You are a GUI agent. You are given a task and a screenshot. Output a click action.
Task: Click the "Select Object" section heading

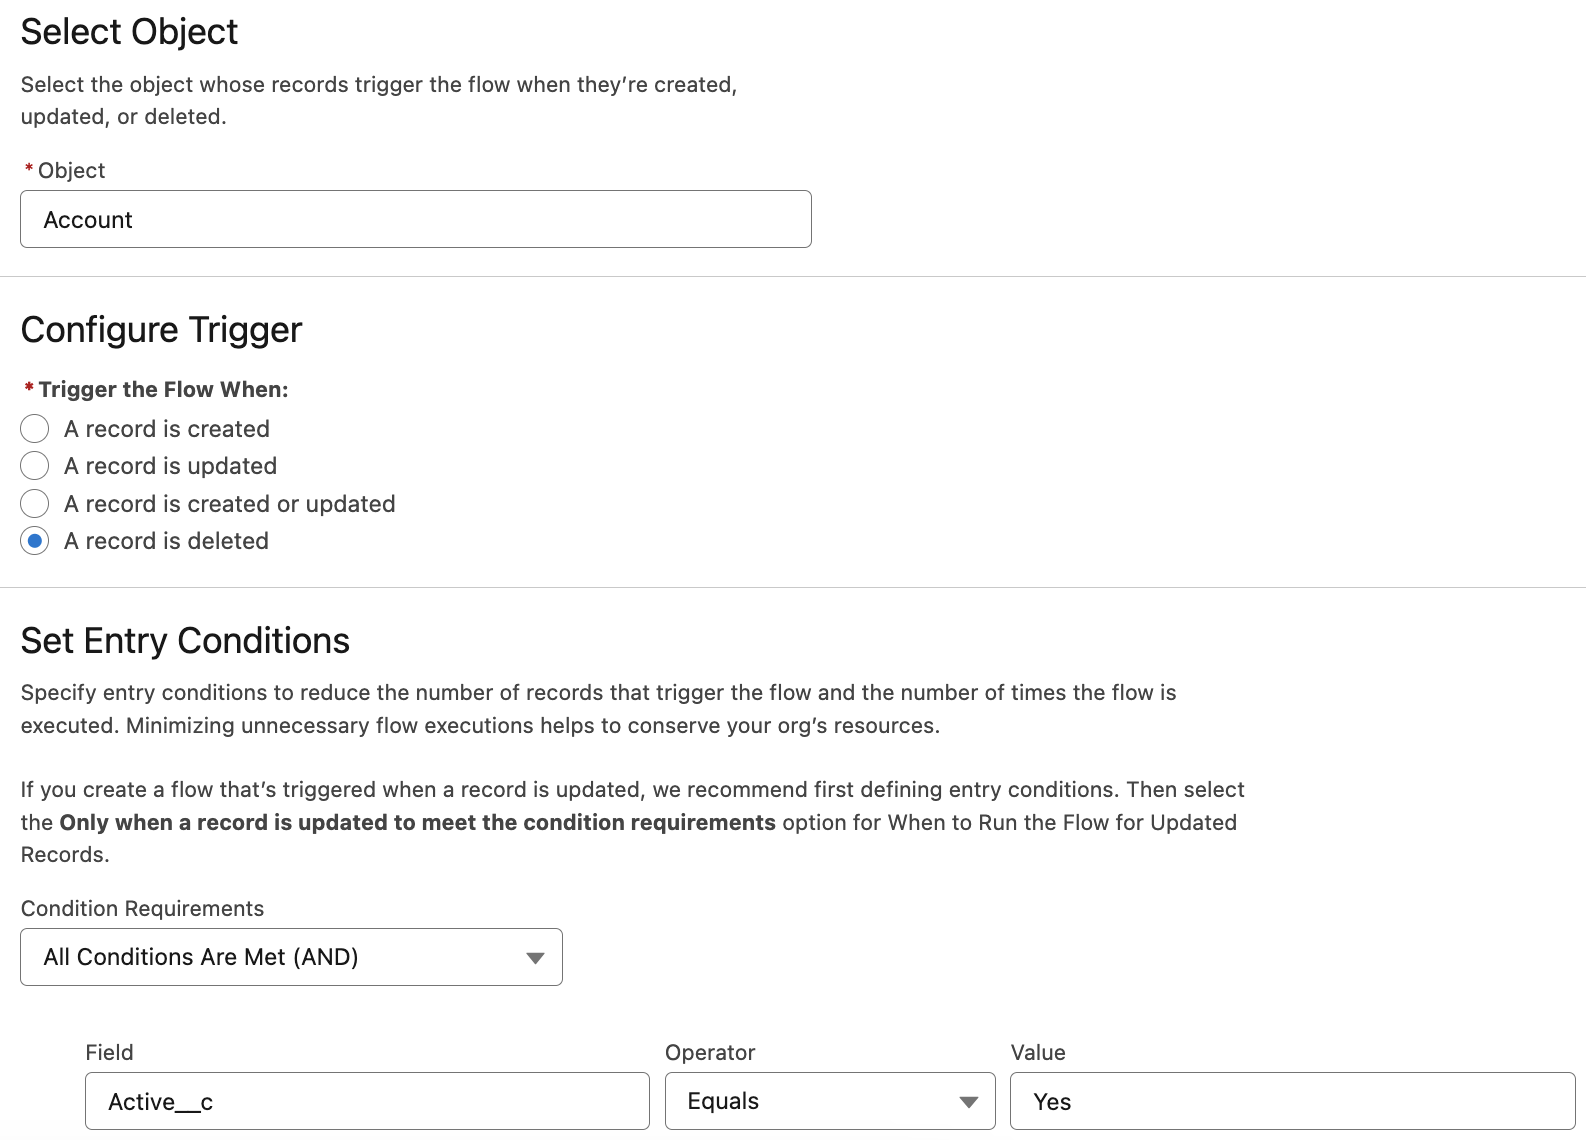point(128,31)
